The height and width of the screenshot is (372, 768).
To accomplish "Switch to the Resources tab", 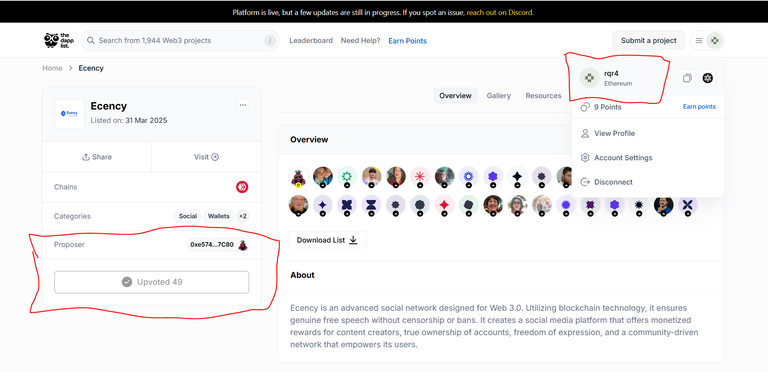I will (x=543, y=95).
